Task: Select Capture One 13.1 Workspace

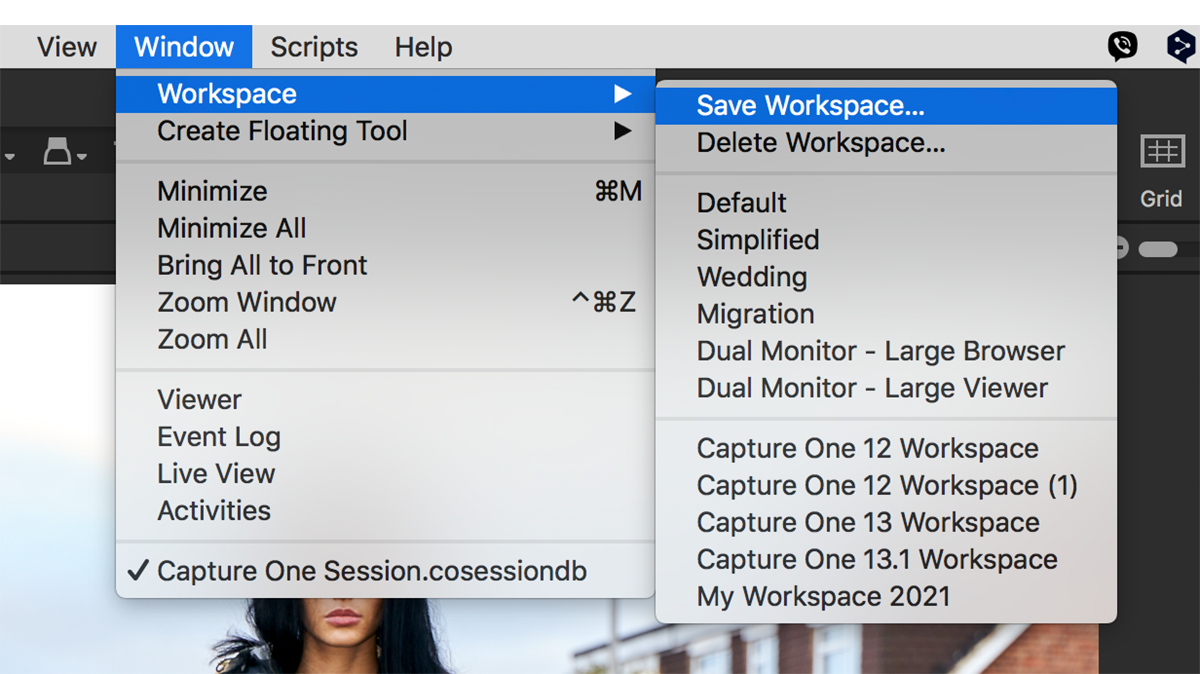Action: [x=876, y=560]
